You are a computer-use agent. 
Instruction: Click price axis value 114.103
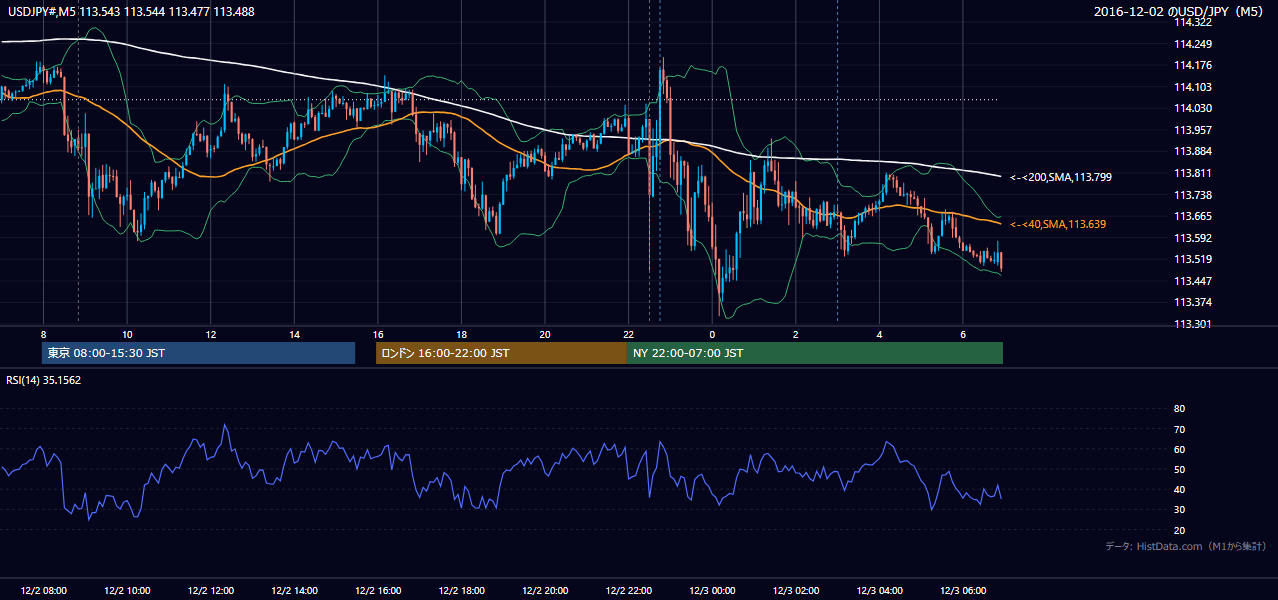click(1192, 87)
